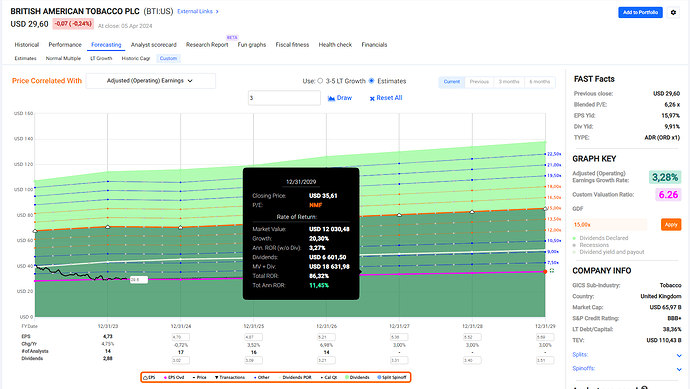
Task: Toggle Dividends Declared option
Action: [x=600, y=238]
